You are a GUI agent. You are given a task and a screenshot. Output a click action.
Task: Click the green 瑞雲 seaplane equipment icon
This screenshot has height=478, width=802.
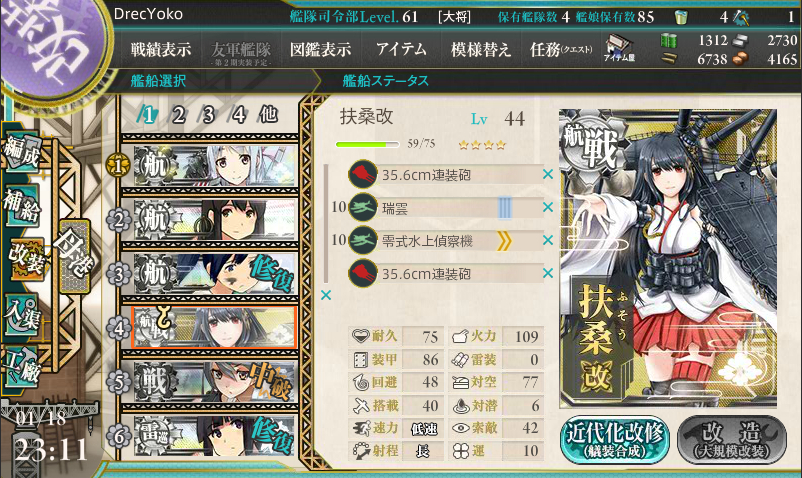click(363, 208)
